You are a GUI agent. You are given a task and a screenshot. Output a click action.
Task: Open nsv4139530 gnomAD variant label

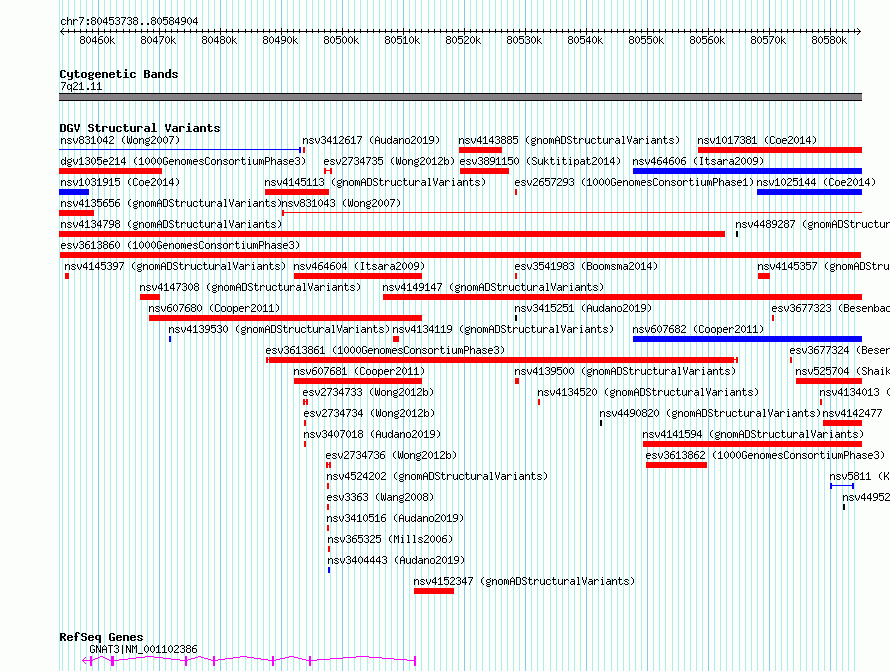pos(279,329)
